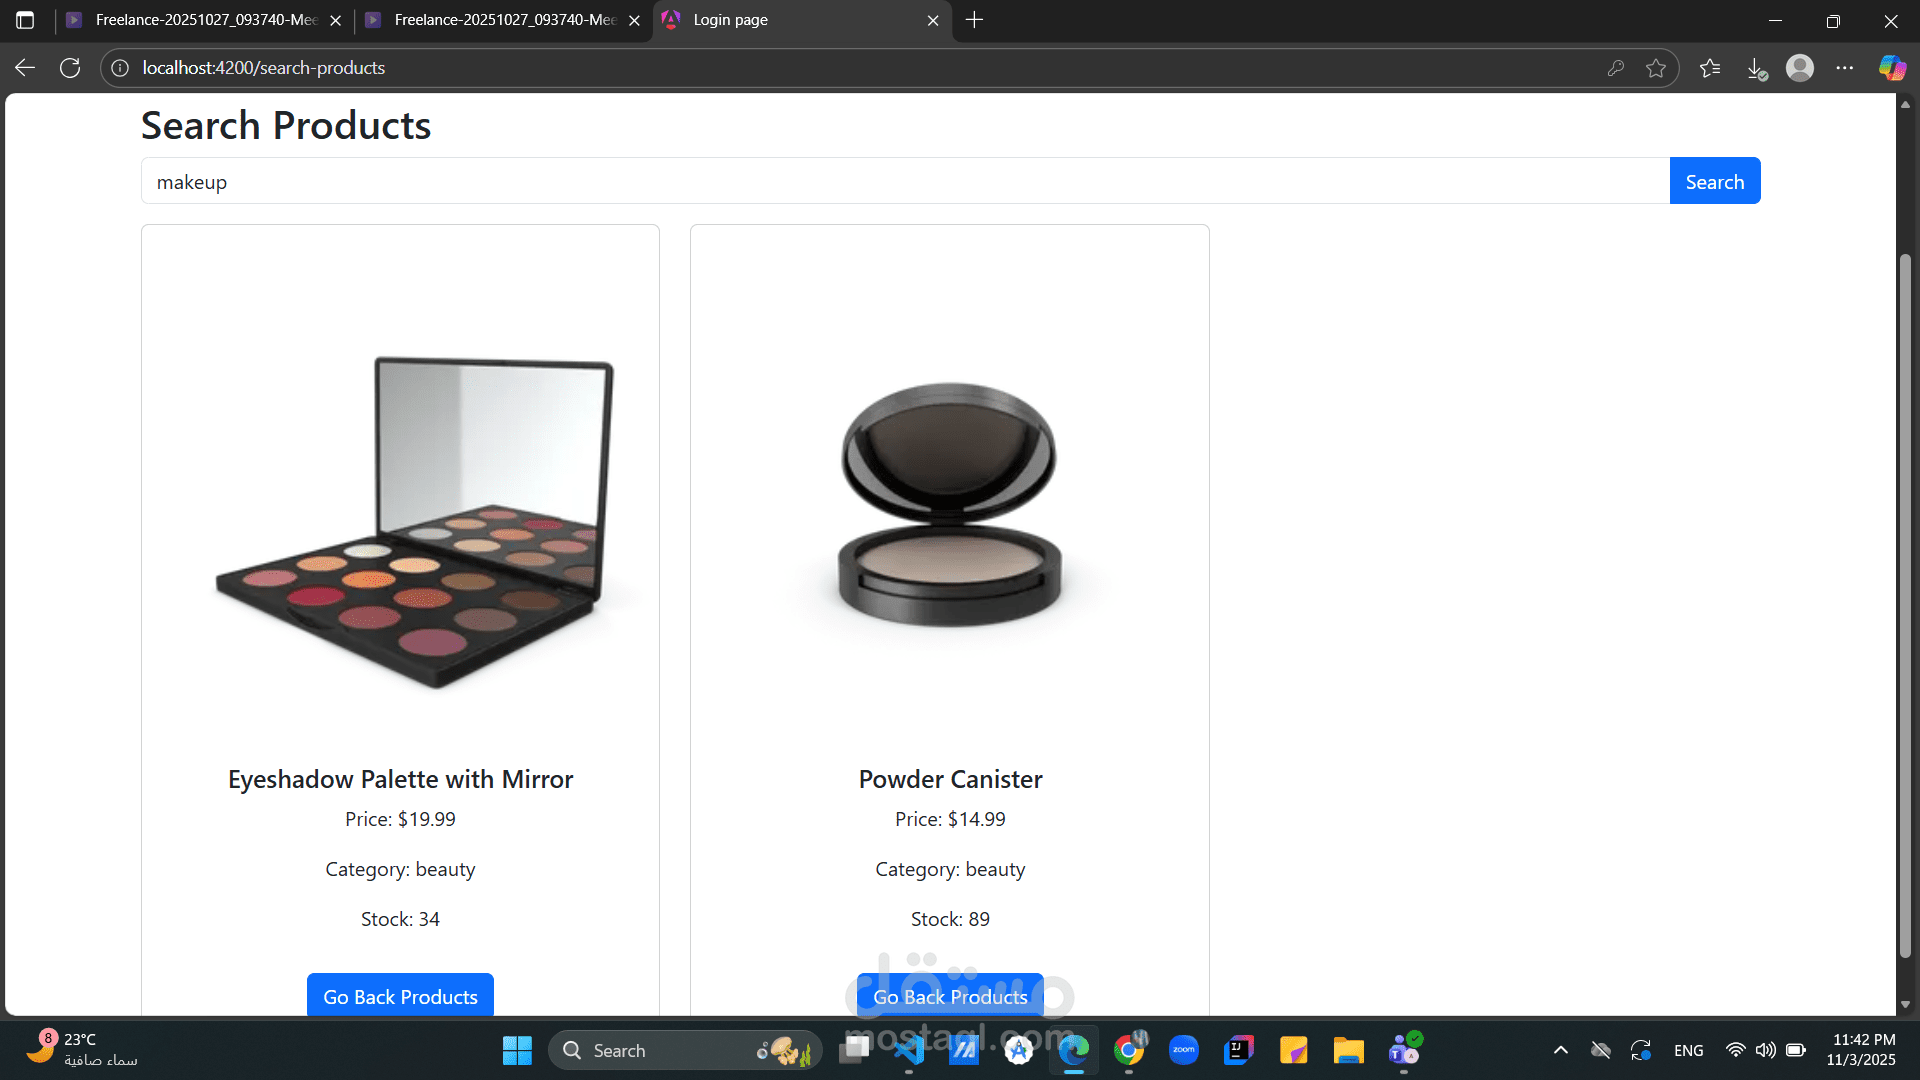Viewport: 1920px width, 1080px height.
Task: Open new browser tab with plus icon
Action: [974, 20]
